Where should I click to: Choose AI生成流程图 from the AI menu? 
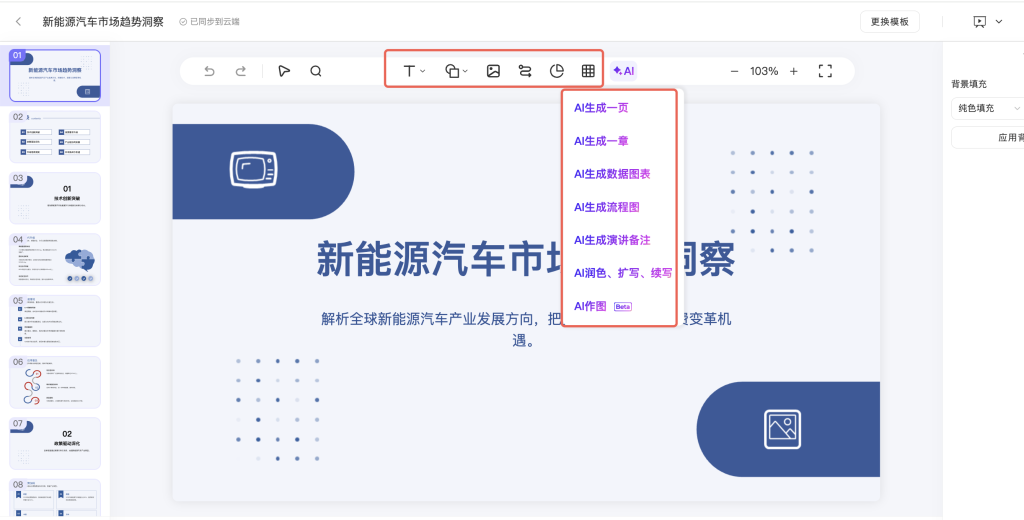(x=606, y=207)
